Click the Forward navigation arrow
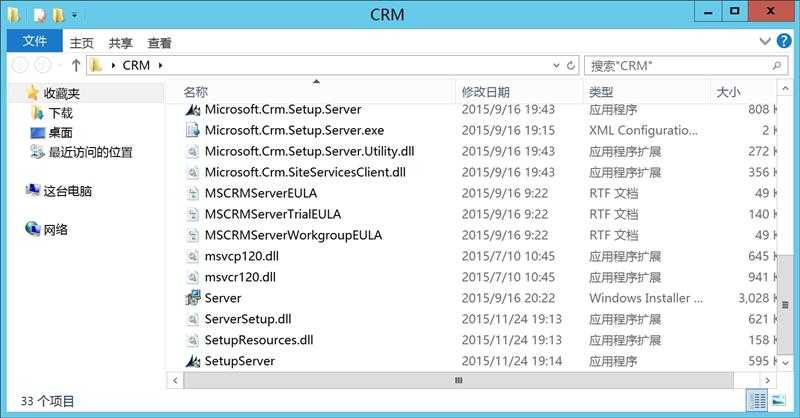The height and width of the screenshot is (418, 800). click(43, 65)
